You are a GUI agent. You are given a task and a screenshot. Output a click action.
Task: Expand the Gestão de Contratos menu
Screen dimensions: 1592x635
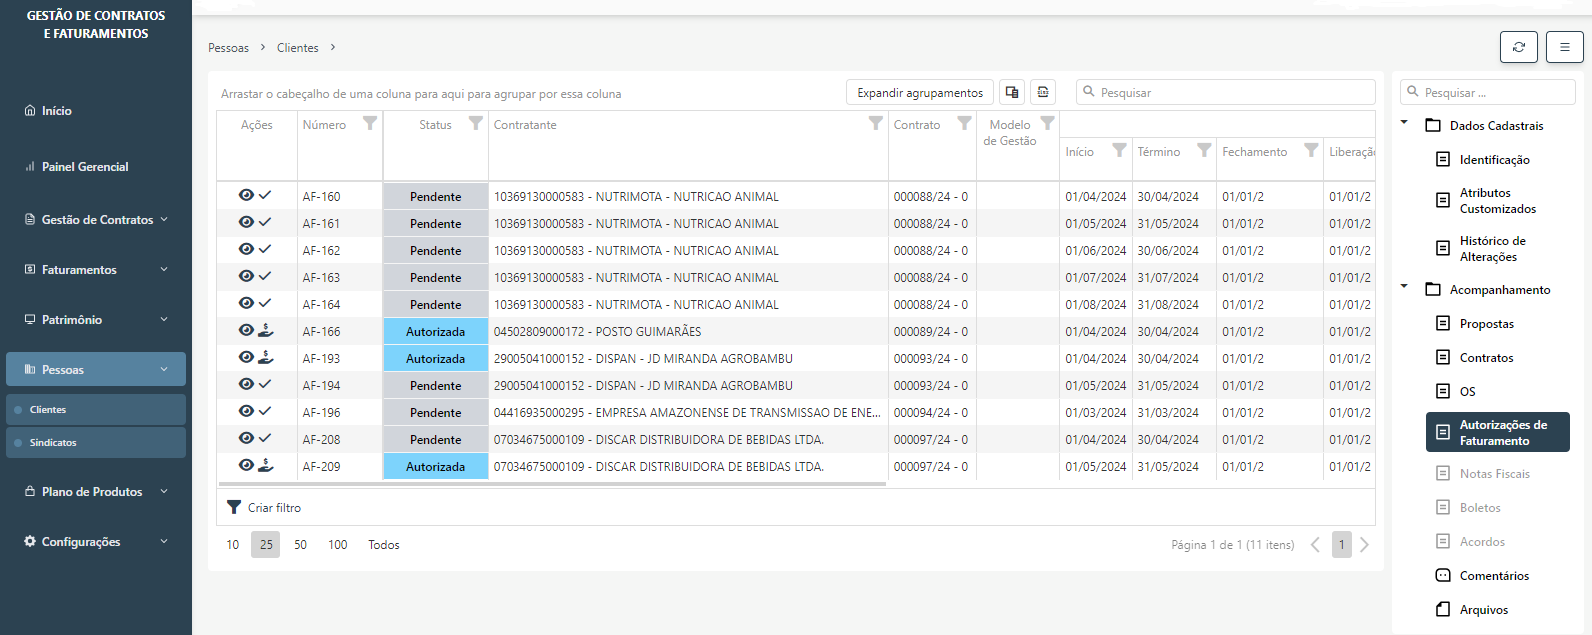(97, 220)
